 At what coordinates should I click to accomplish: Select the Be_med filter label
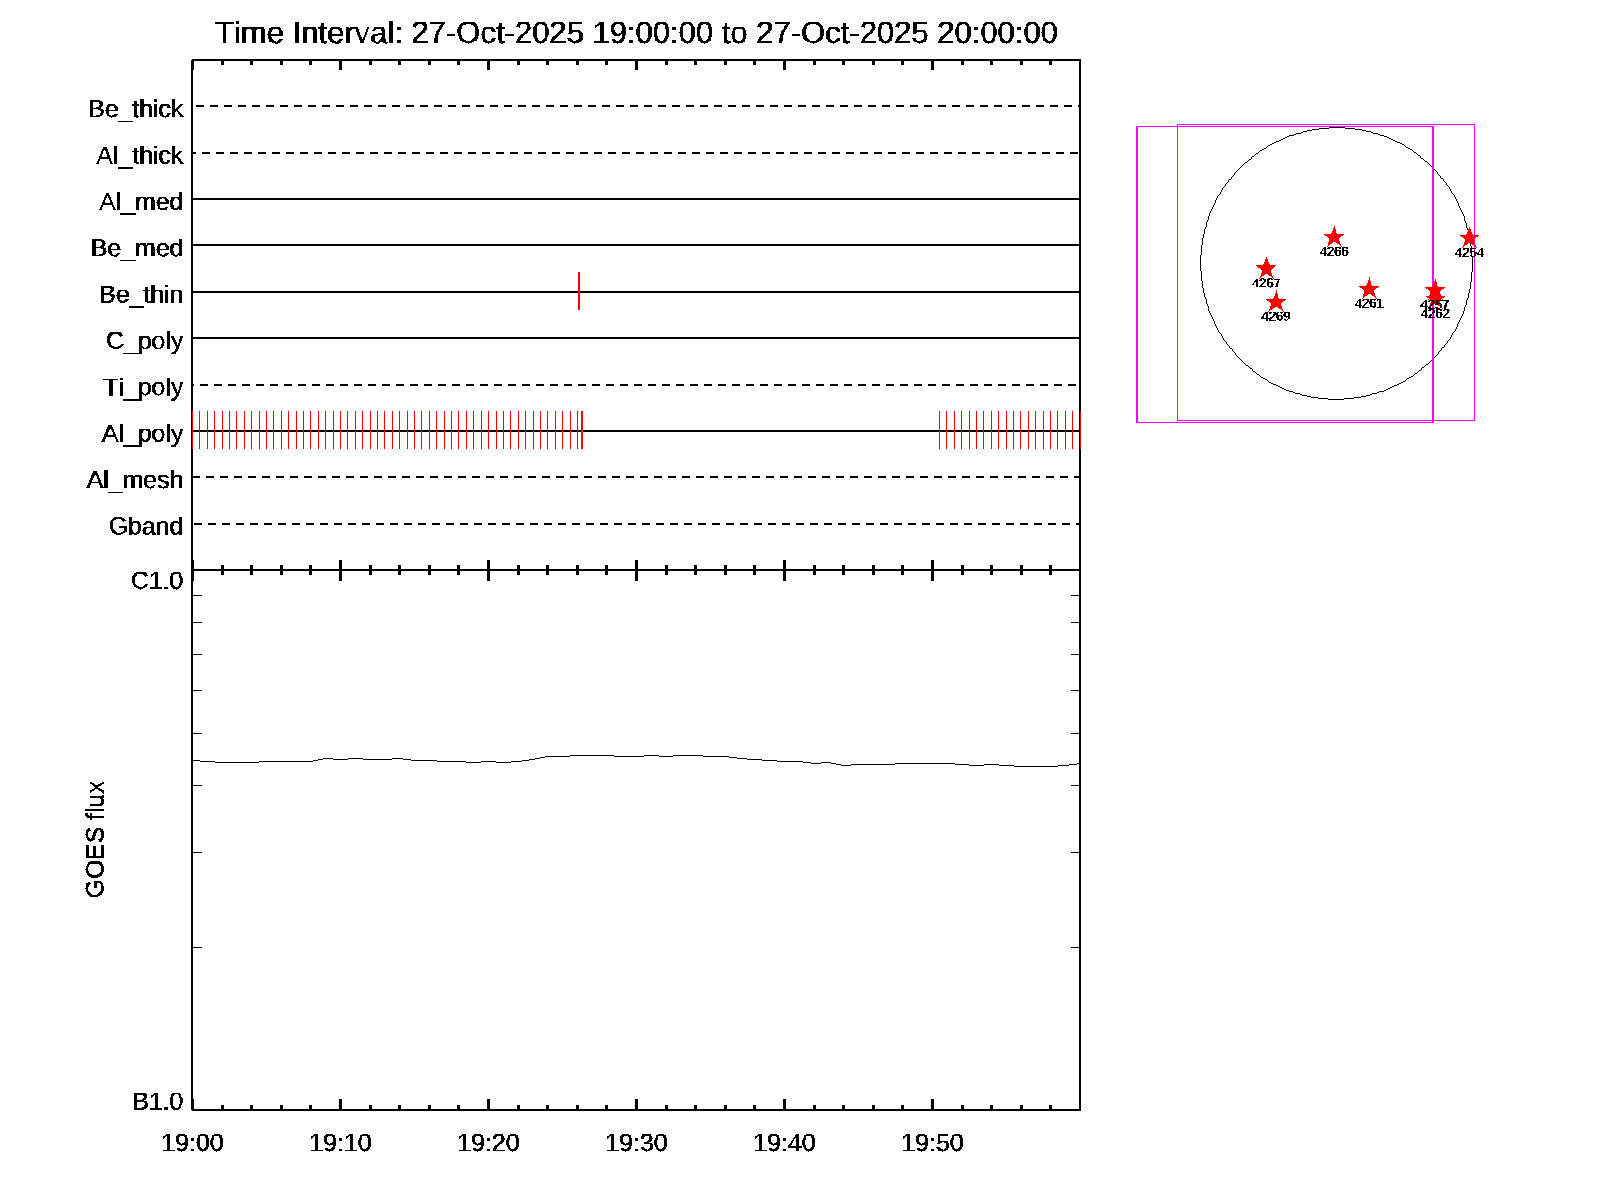pos(137,248)
